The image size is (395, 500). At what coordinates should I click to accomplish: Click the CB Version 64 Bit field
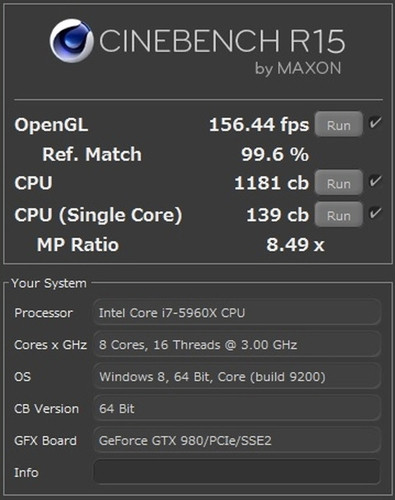237,408
